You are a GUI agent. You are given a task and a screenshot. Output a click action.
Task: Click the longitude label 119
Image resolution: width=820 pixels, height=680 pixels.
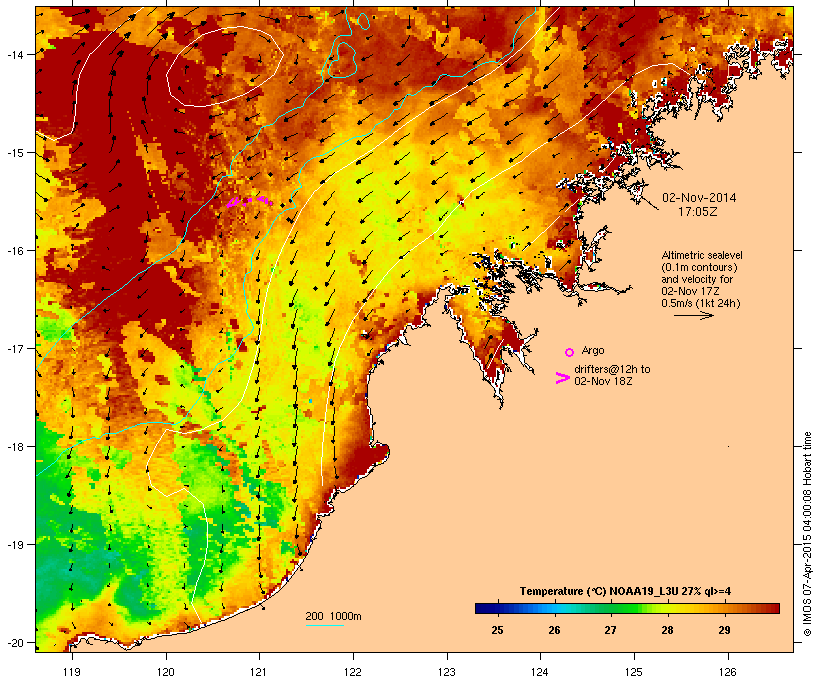click(72, 672)
